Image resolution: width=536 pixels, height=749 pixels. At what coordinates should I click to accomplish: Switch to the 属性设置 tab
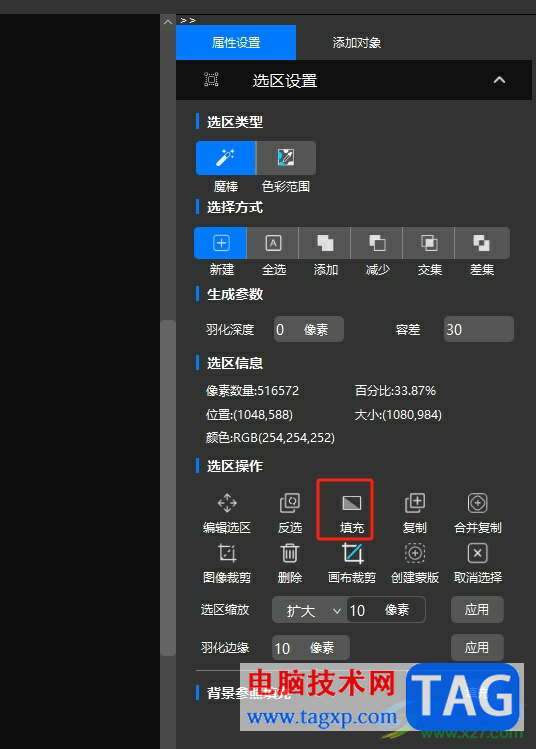(236, 43)
